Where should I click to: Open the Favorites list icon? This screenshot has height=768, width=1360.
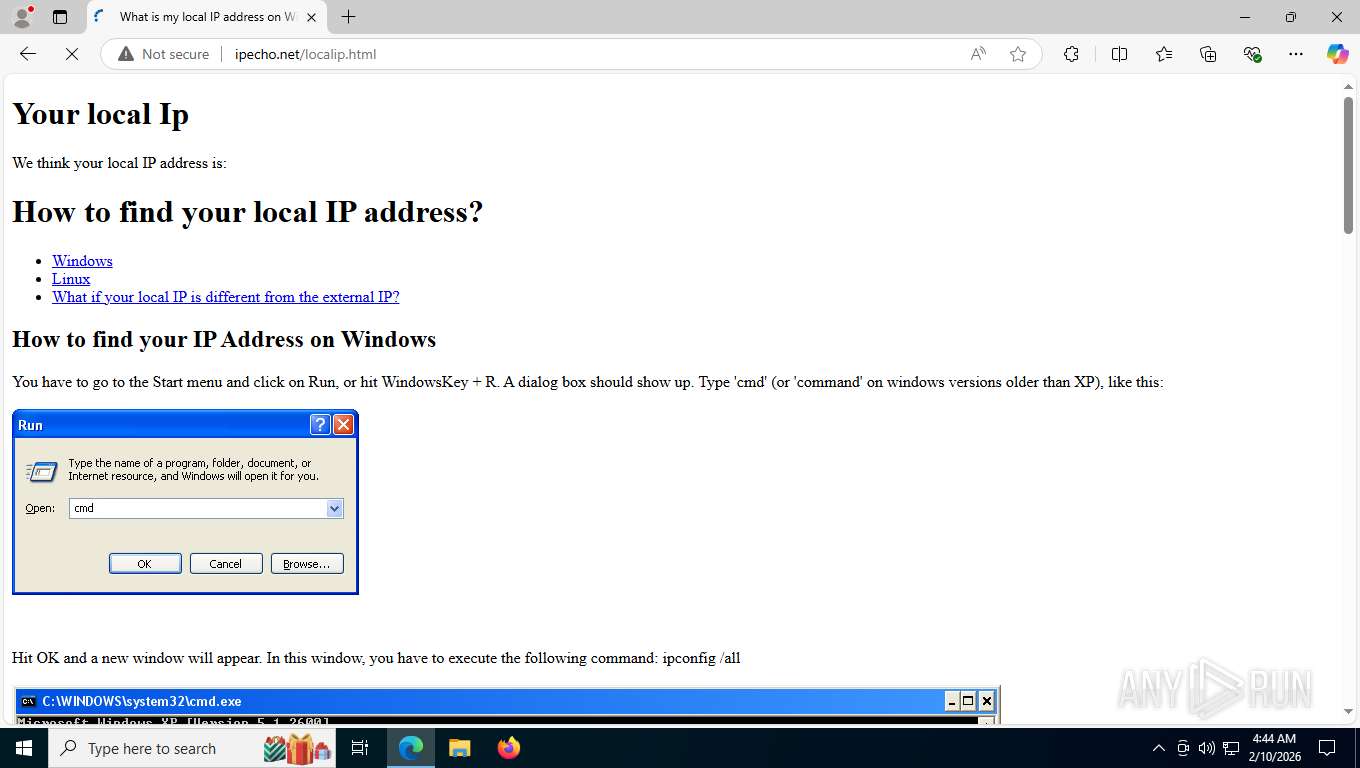[x=1164, y=54]
